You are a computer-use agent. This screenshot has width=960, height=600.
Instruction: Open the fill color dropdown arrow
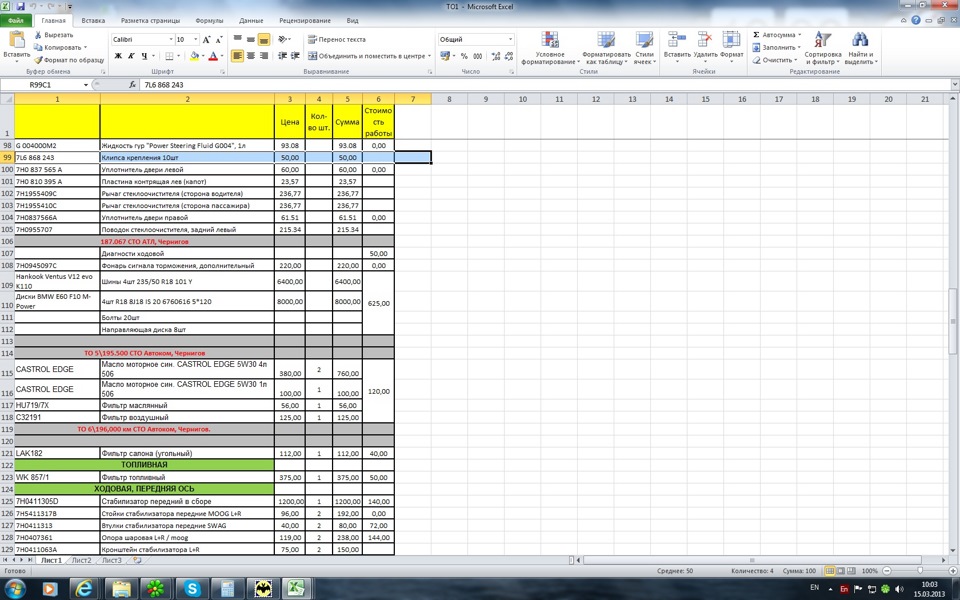click(x=202, y=56)
